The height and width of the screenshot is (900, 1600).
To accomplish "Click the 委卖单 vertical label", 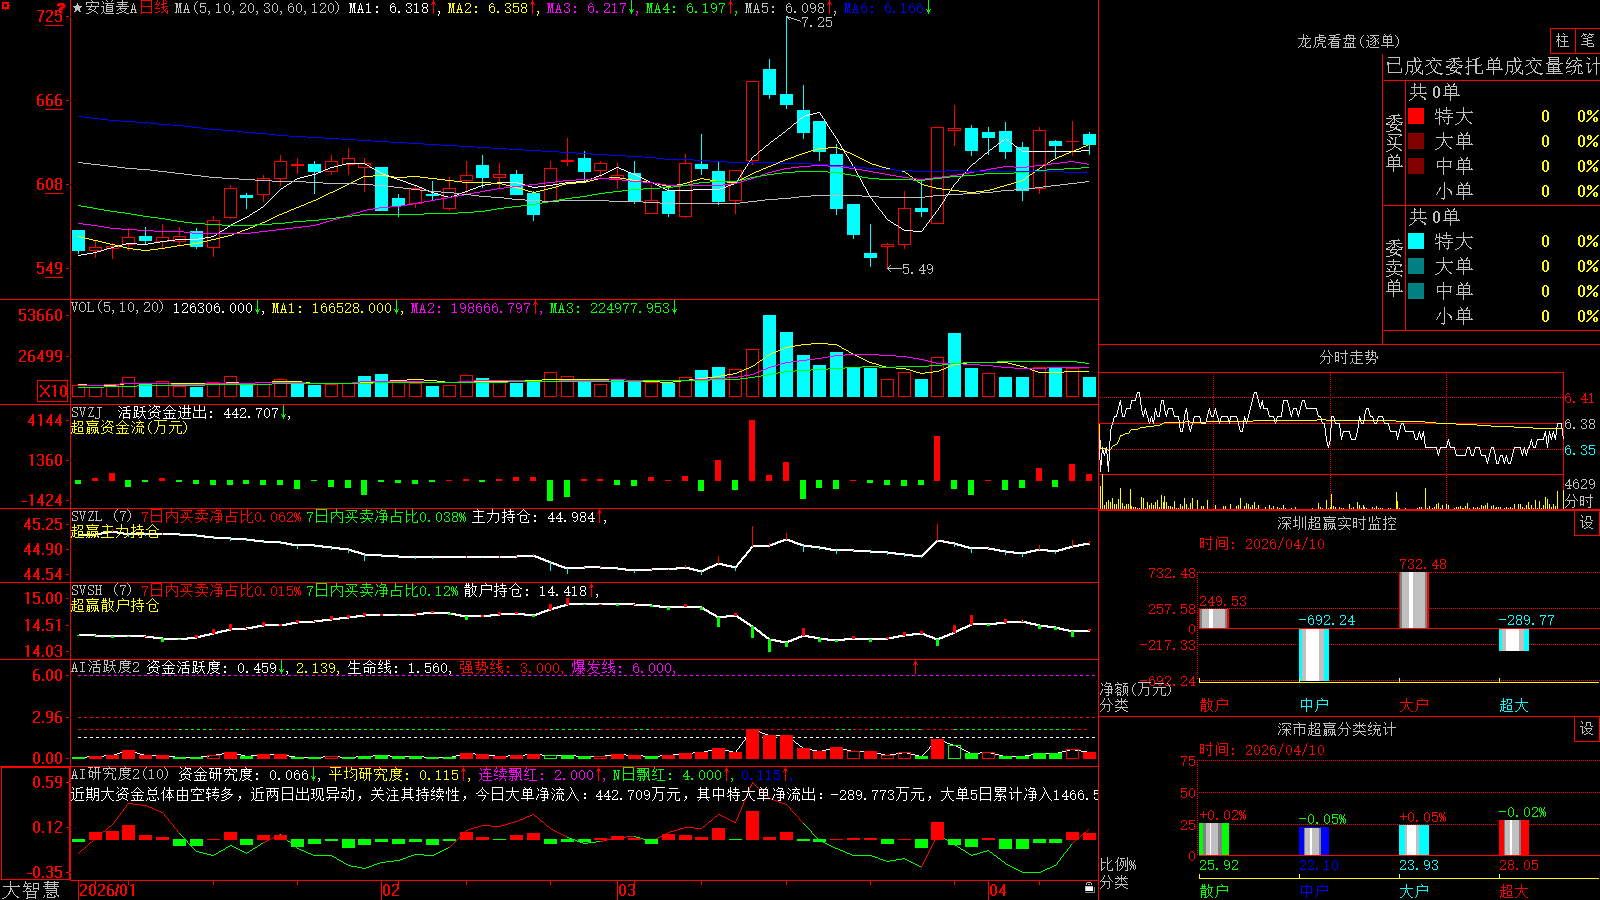I will point(1394,267).
